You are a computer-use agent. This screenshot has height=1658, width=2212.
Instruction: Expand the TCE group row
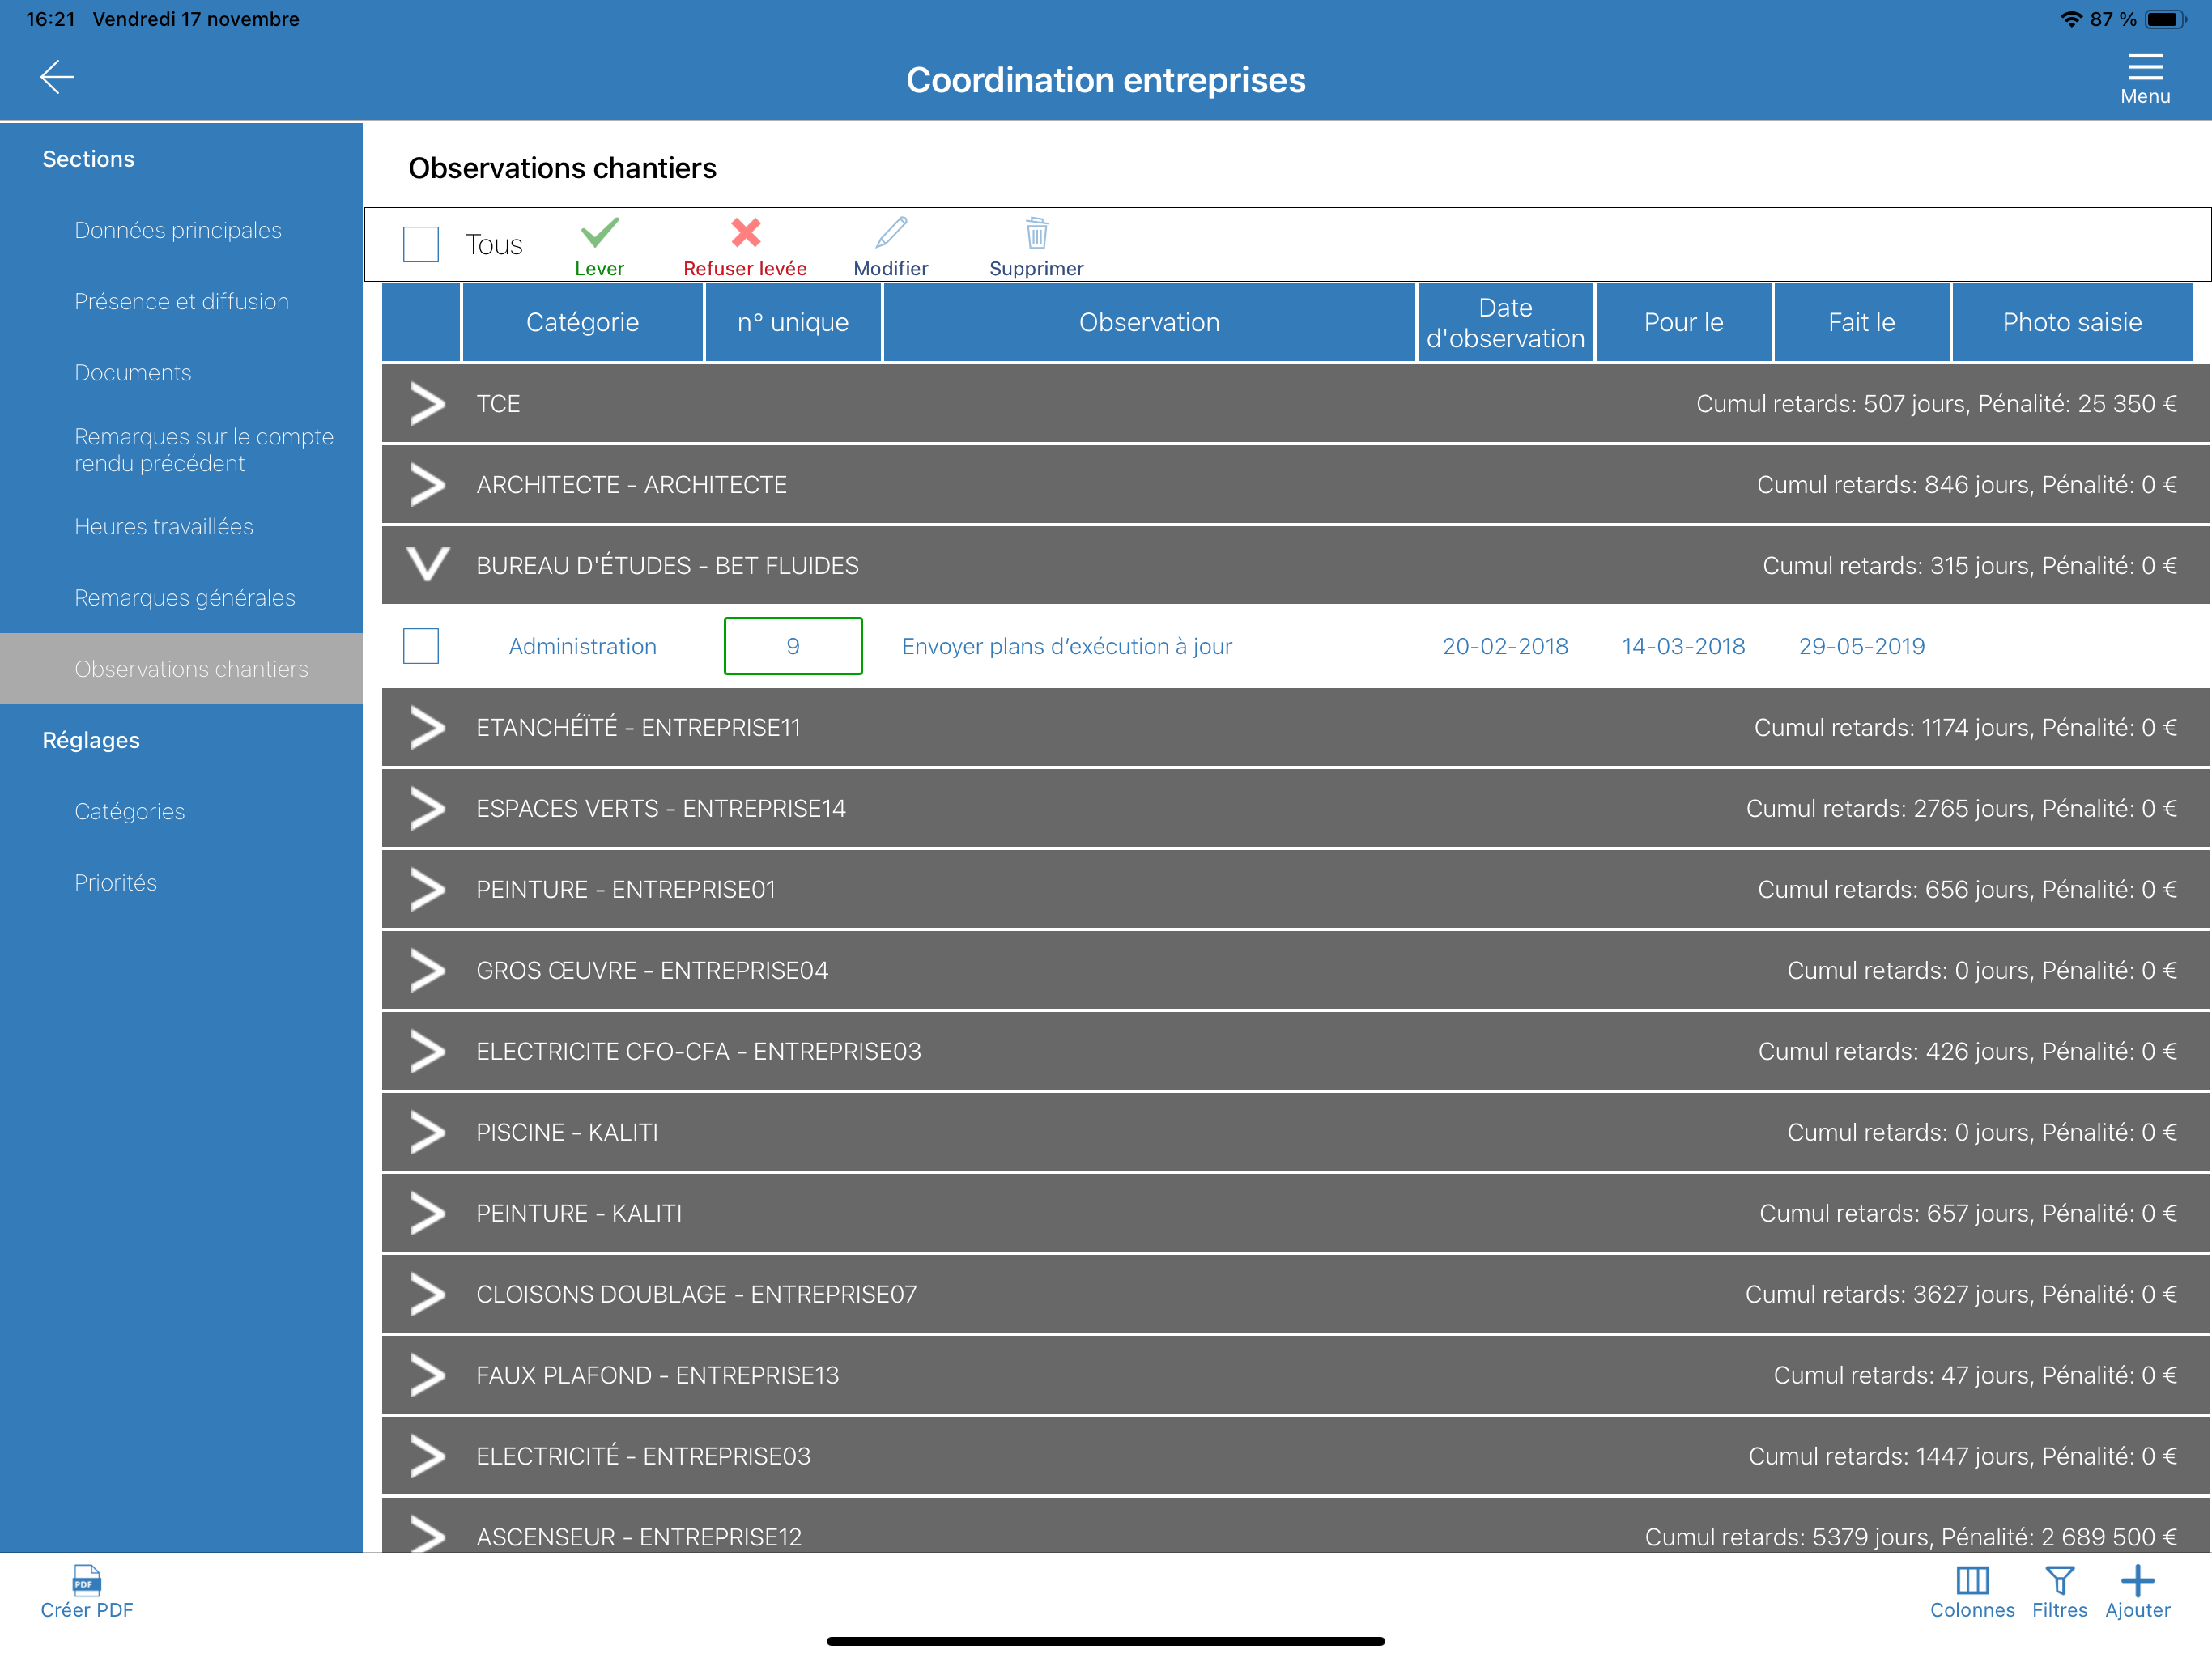coord(1295,404)
